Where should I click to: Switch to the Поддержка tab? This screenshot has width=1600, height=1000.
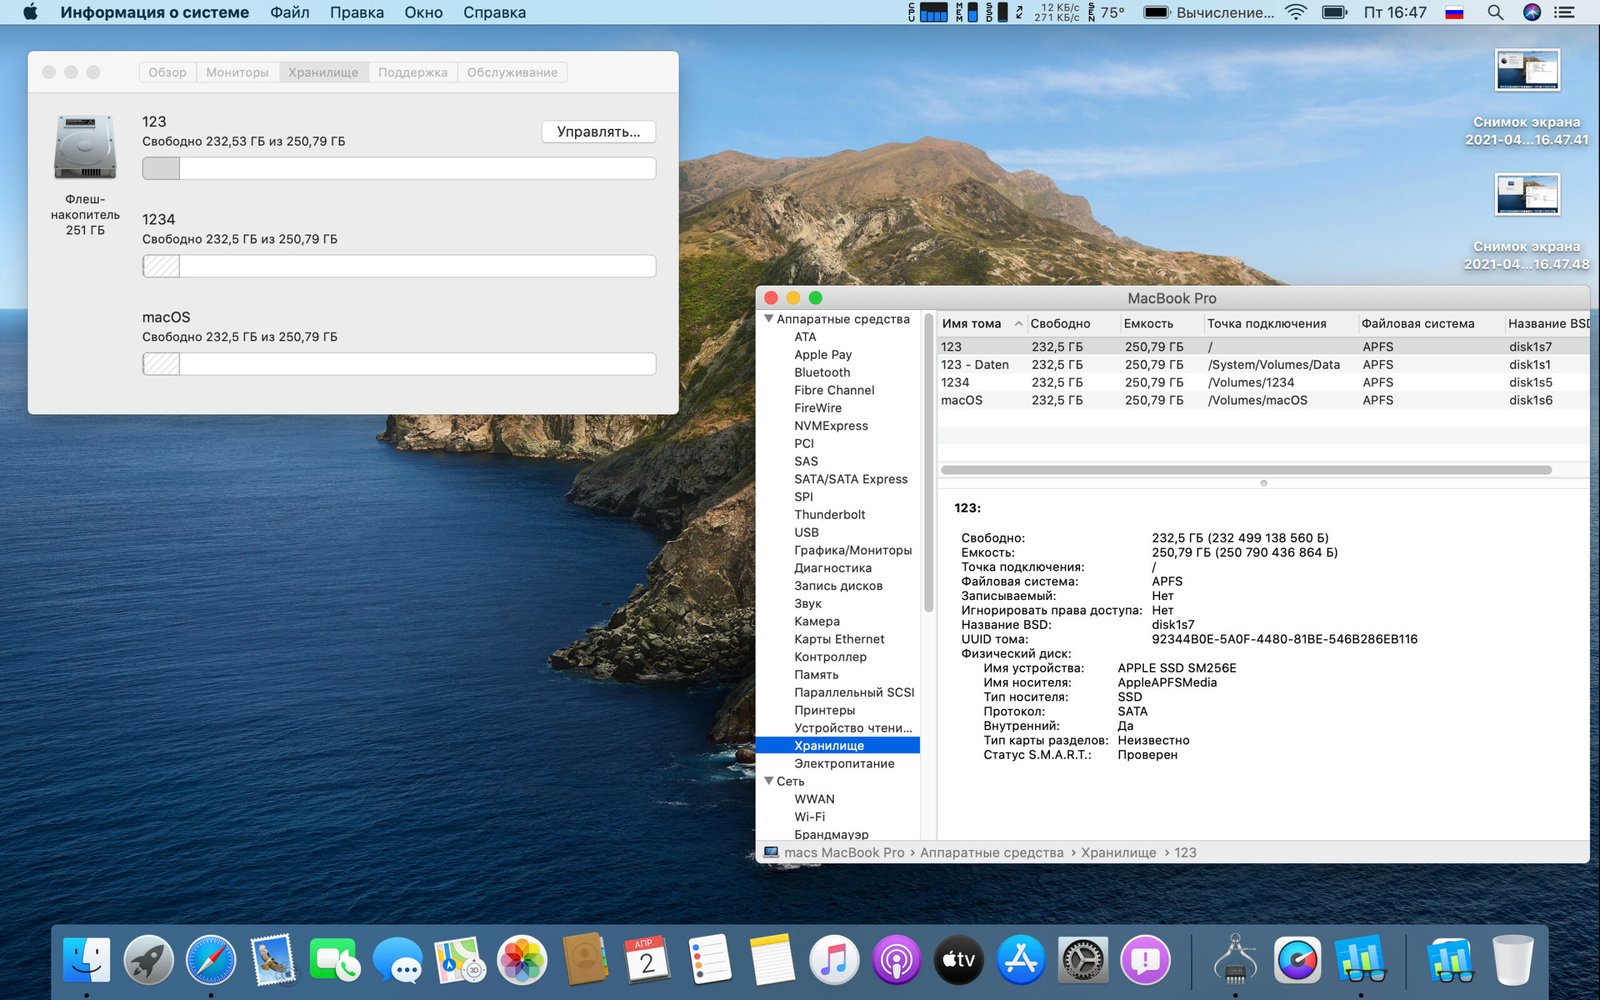[x=413, y=72]
